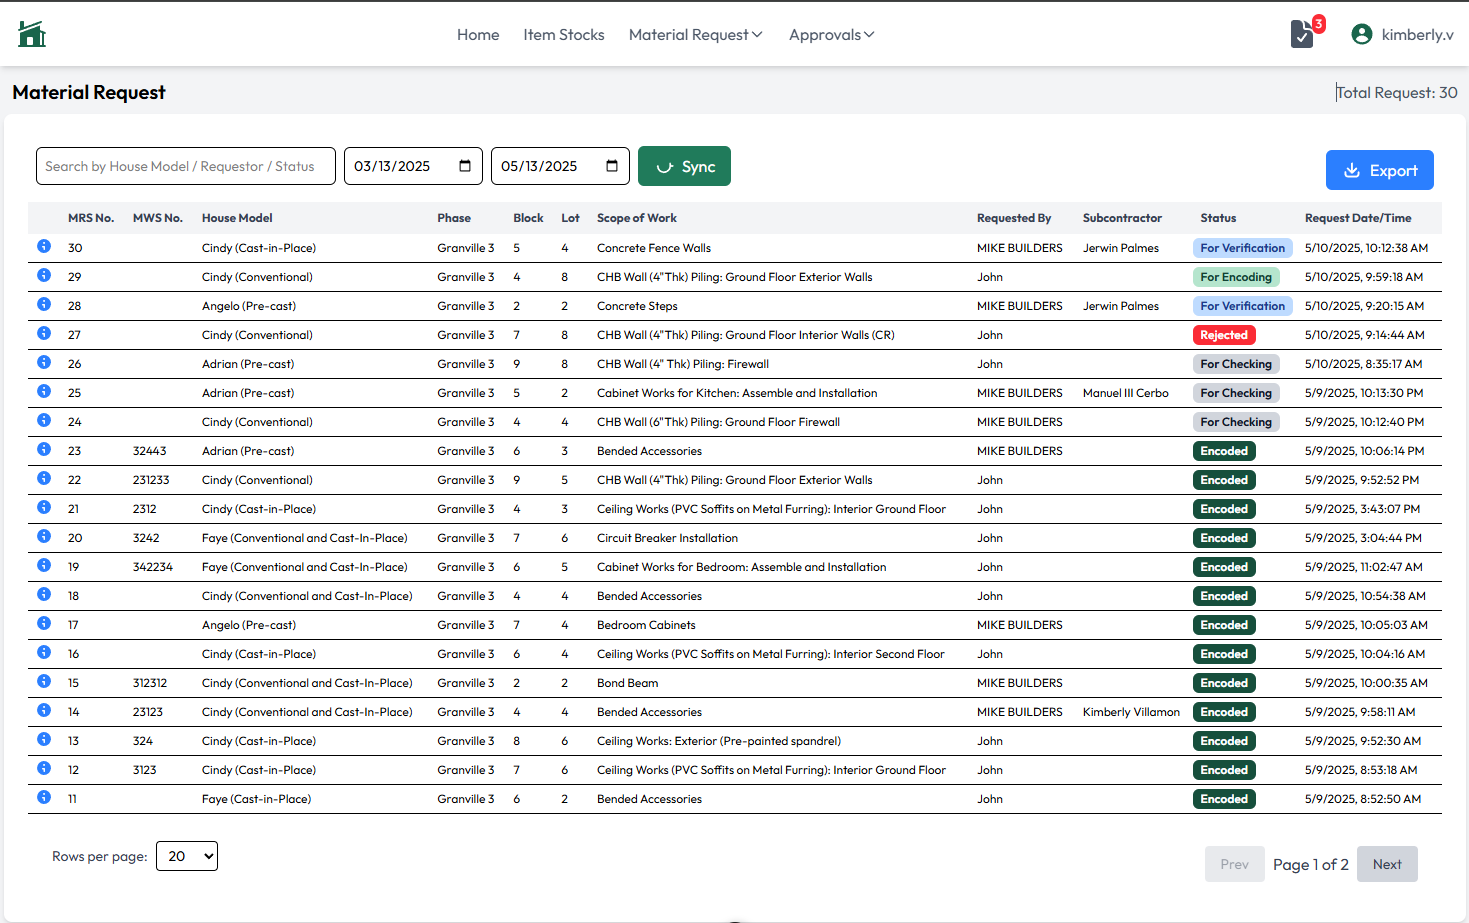Click the kimberly.v user profile icon
The width and height of the screenshot is (1469, 923).
pos(1361,34)
